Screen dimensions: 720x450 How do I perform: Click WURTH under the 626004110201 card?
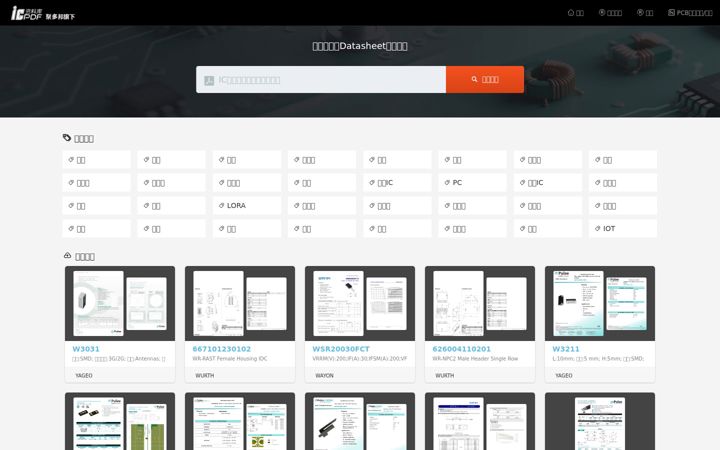pyautogui.click(x=444, y=376)
